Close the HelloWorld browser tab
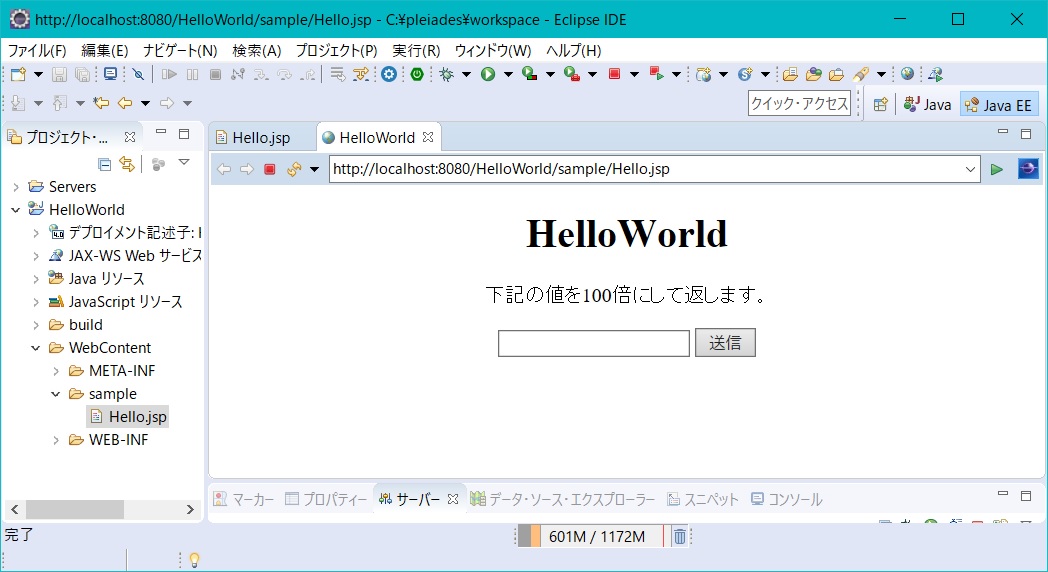The width and height of the screenshot is (1048, 572). tap(428, 137)
